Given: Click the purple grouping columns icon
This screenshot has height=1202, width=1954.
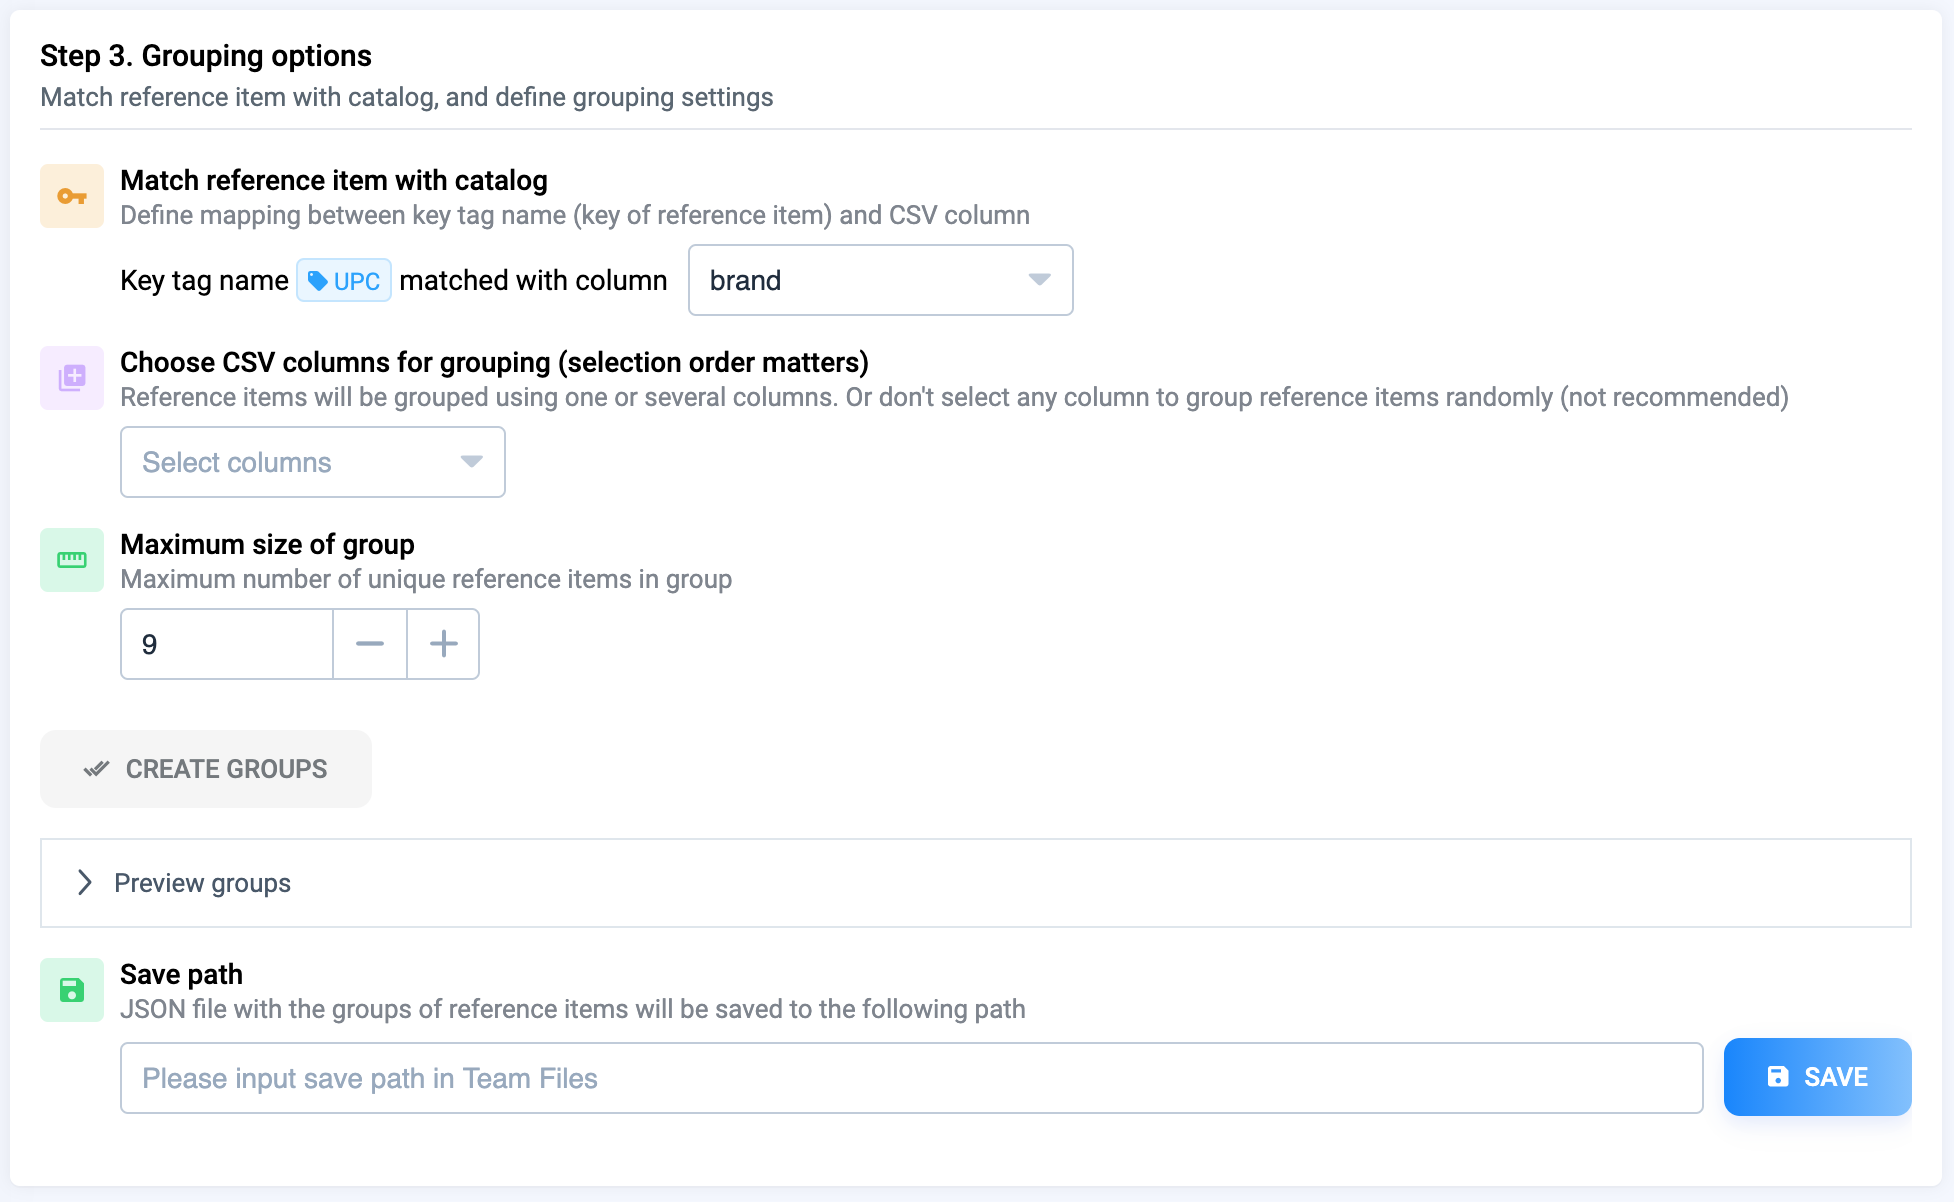Looking at the screenshot, I should (72, 378).
